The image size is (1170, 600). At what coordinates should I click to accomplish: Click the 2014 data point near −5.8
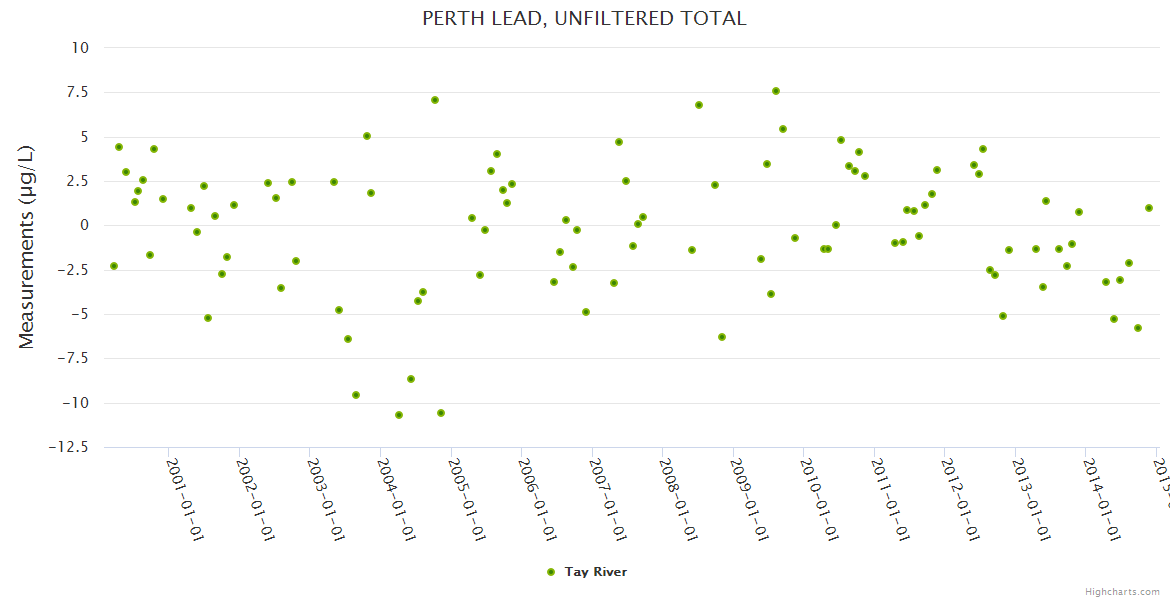coord(1138,328)
